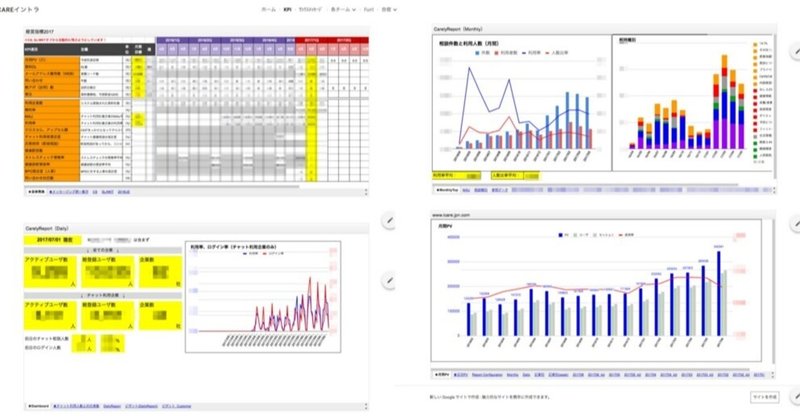Click the チャット利用企業 section header bar
Screen dimensions: 800x419
tap(103, 295)
